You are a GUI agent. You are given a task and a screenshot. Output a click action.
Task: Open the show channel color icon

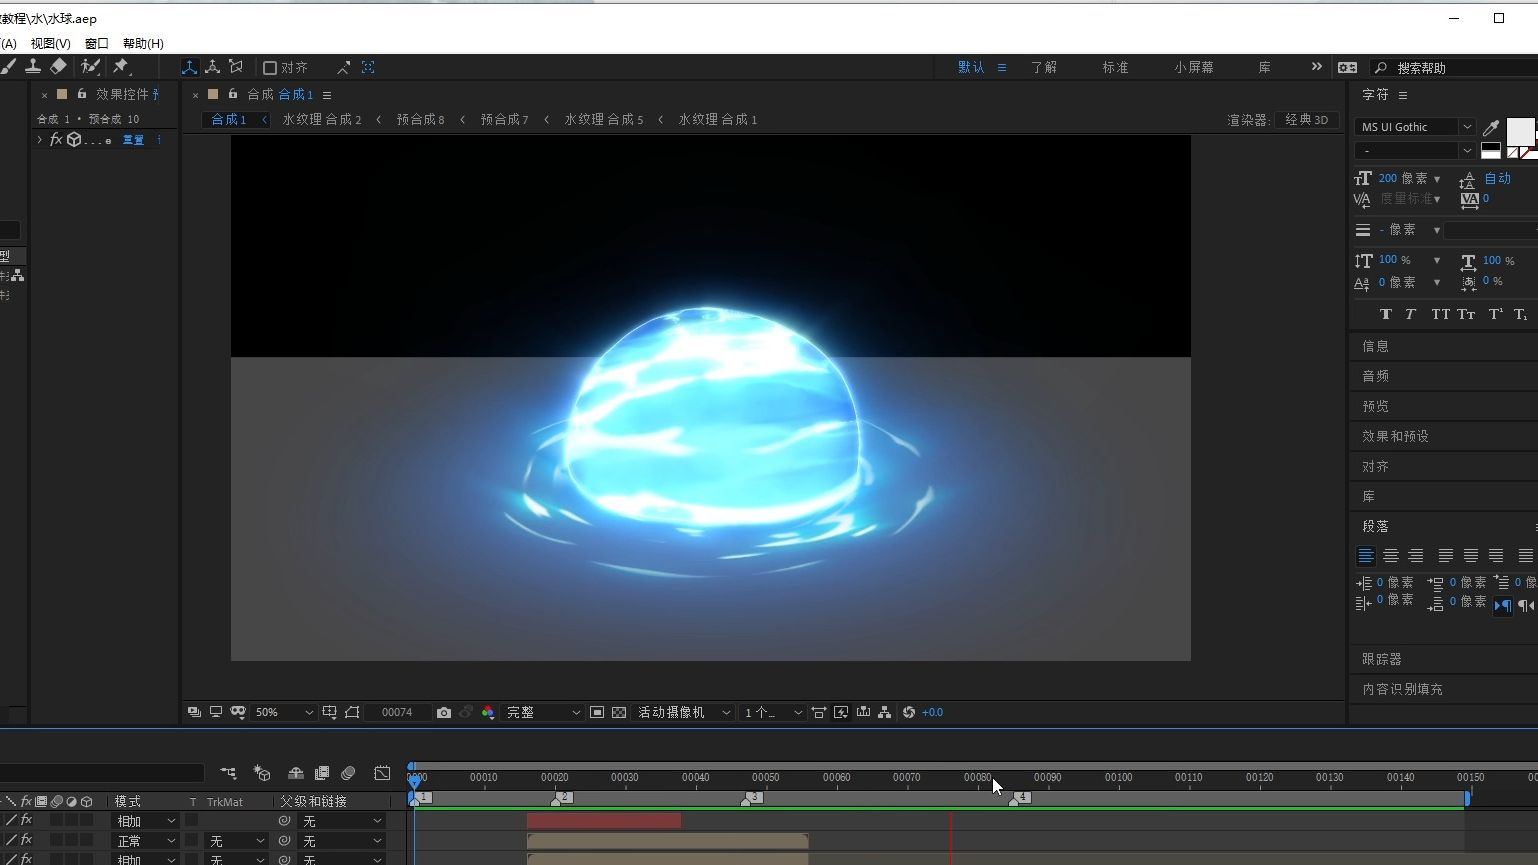(488, 712)
